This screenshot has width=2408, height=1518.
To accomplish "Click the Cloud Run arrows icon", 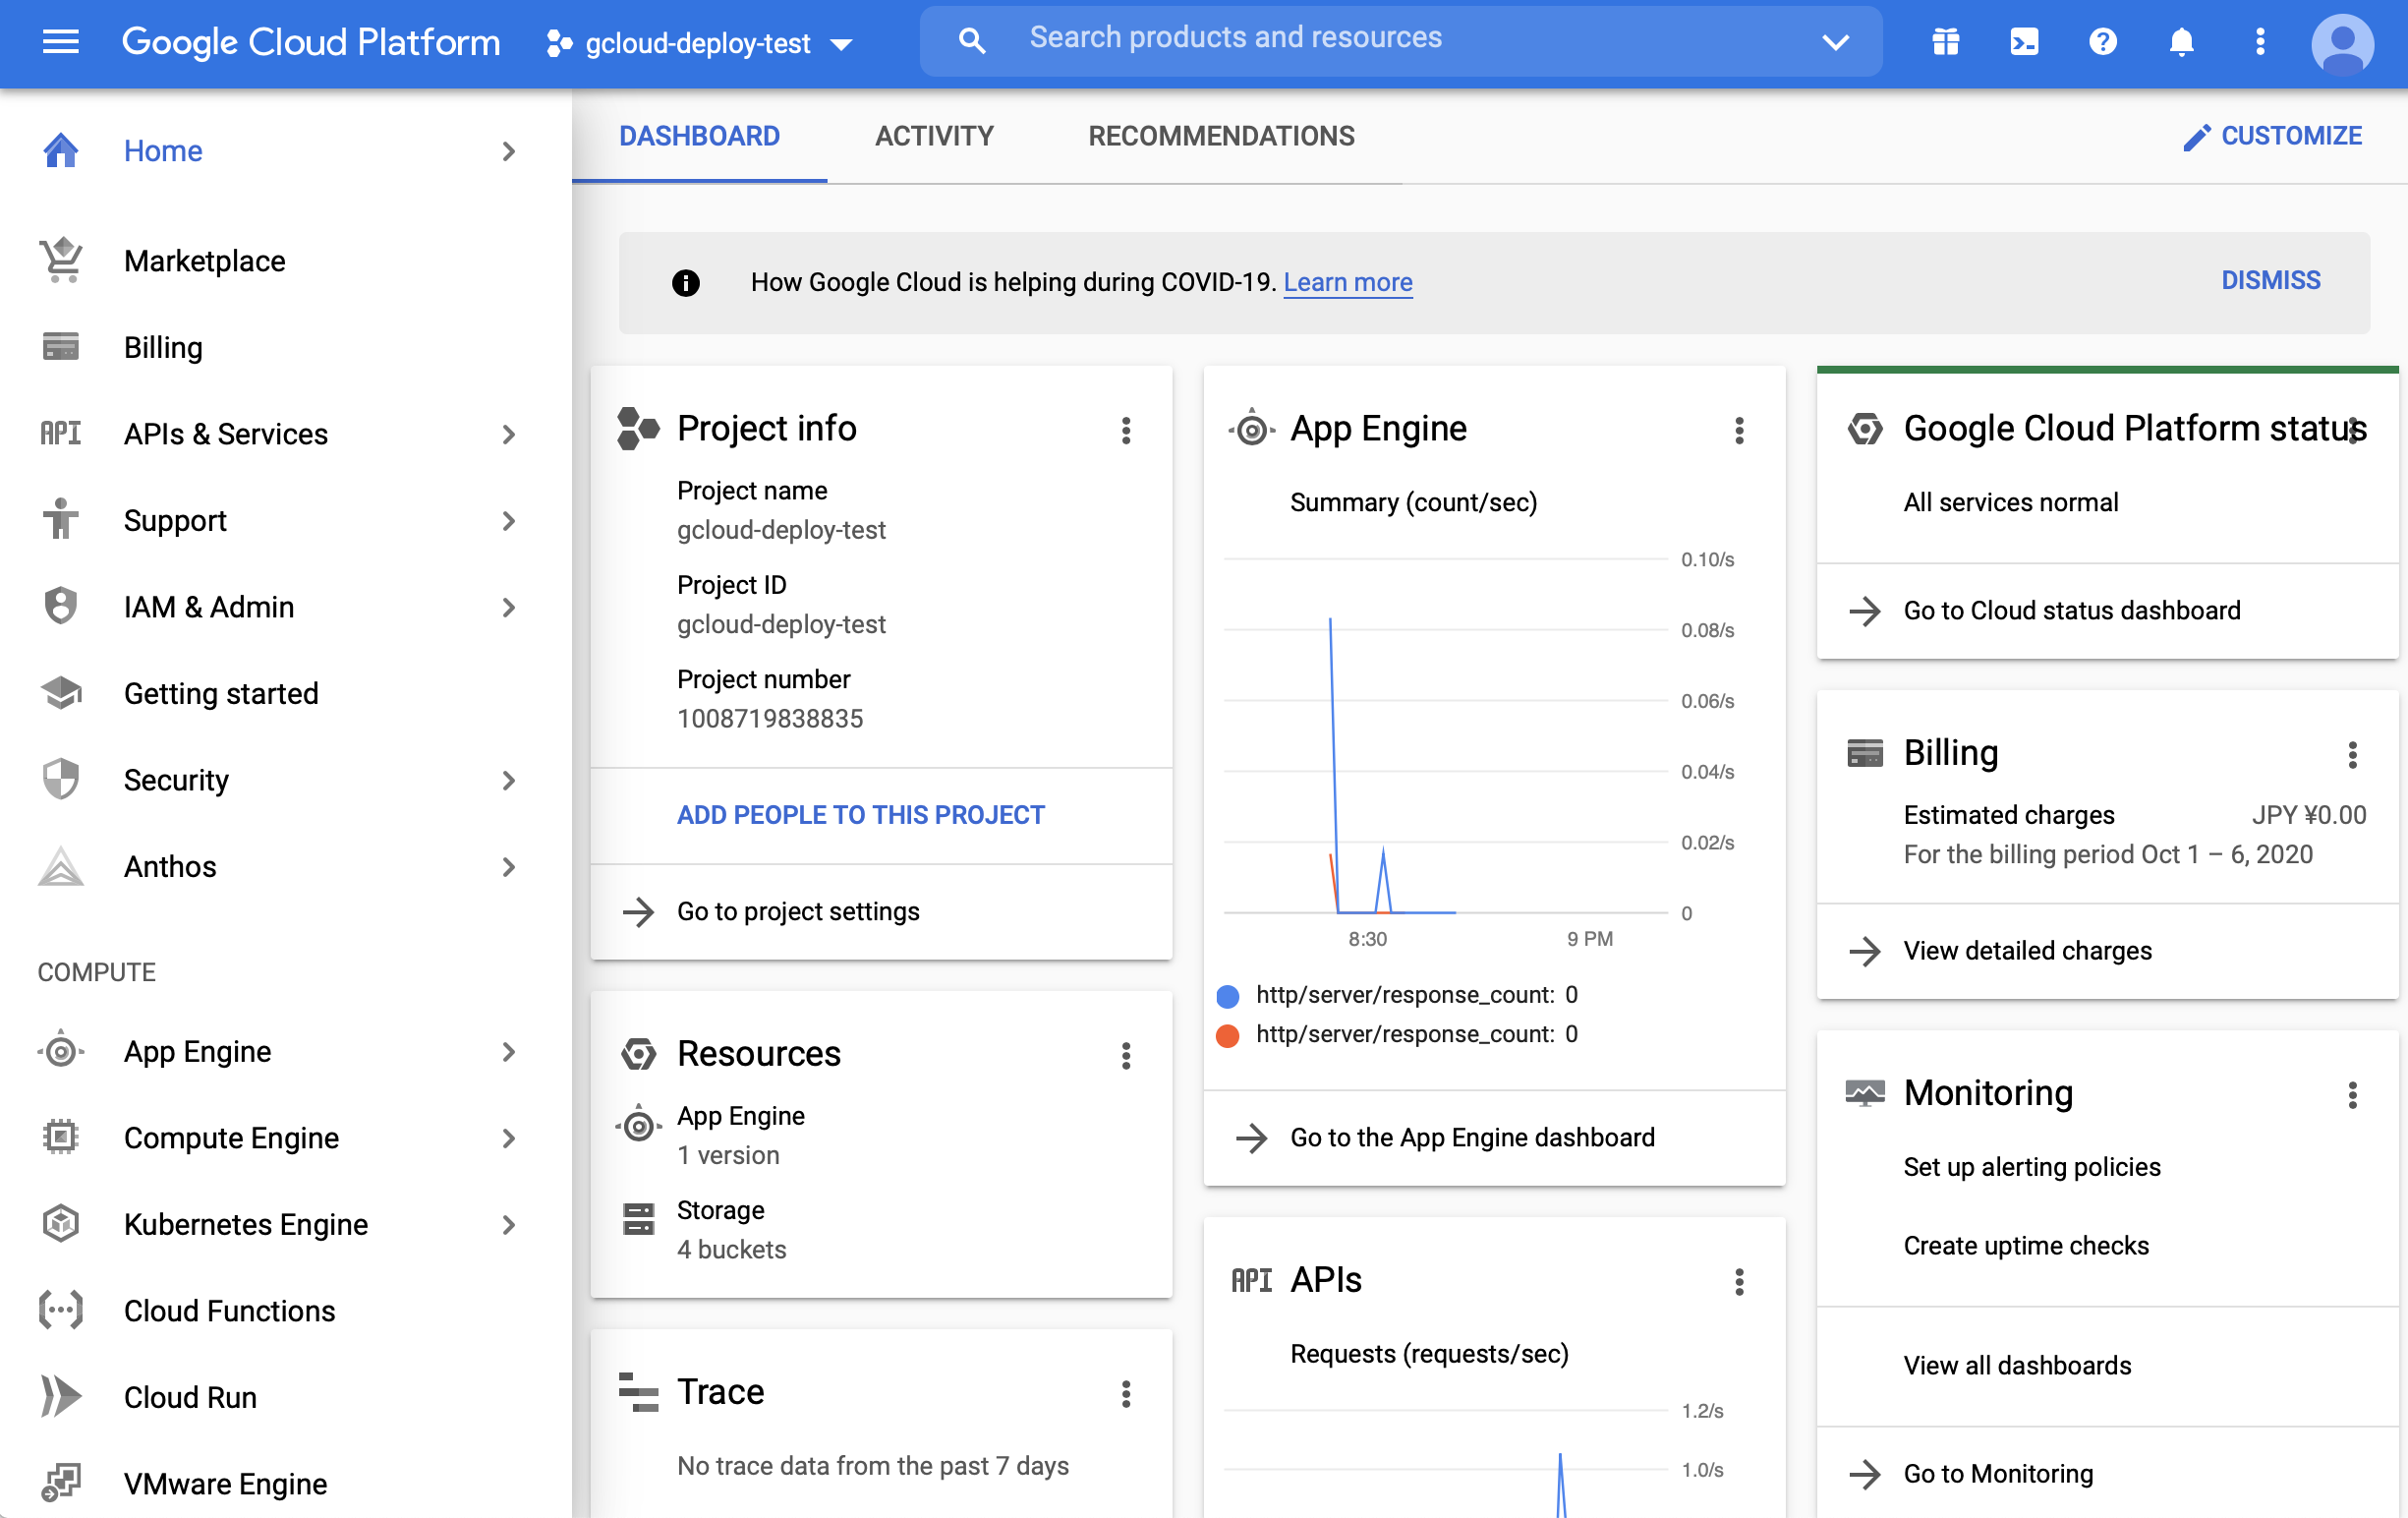I will (x=61, y=1396).
